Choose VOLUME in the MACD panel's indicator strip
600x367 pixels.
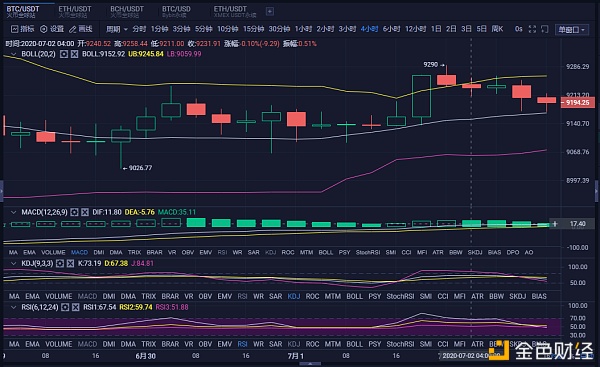[x=53, y=253]
